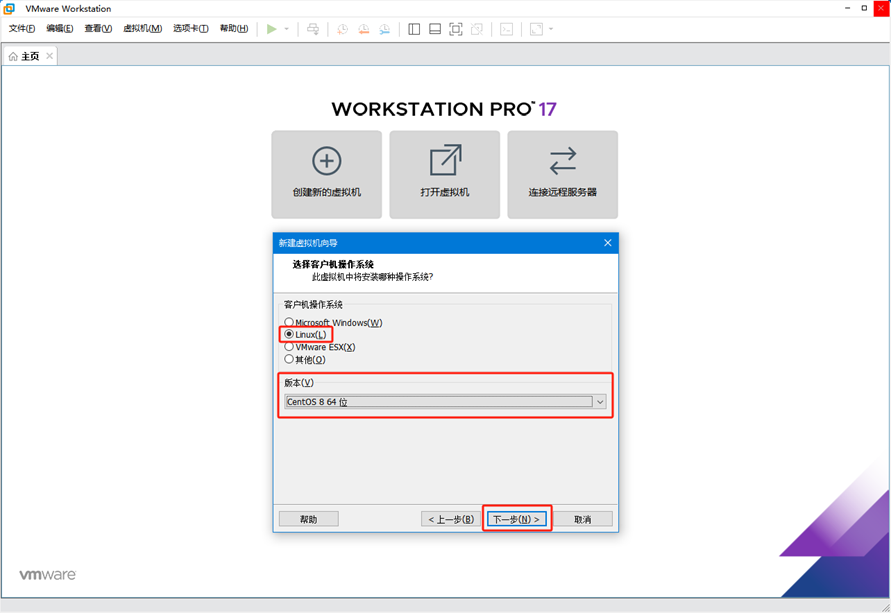Screen dimensions: 891x613
Task: Click the 客户机操作系统 group label
Action: coord(313,305)
